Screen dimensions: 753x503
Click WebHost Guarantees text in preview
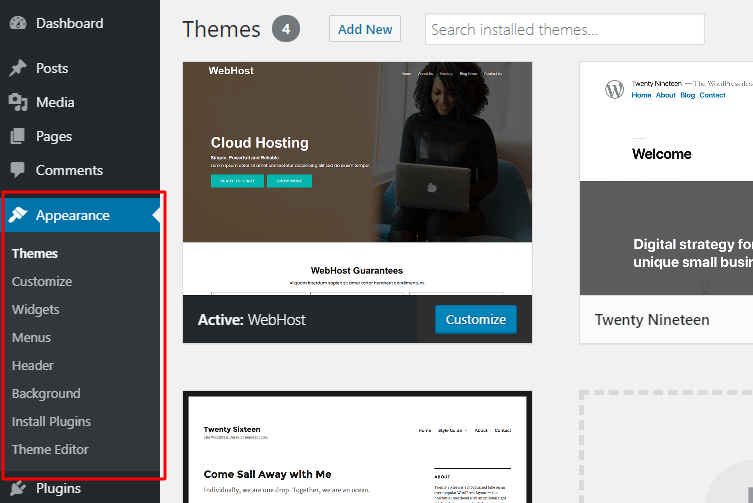[357, 270]
